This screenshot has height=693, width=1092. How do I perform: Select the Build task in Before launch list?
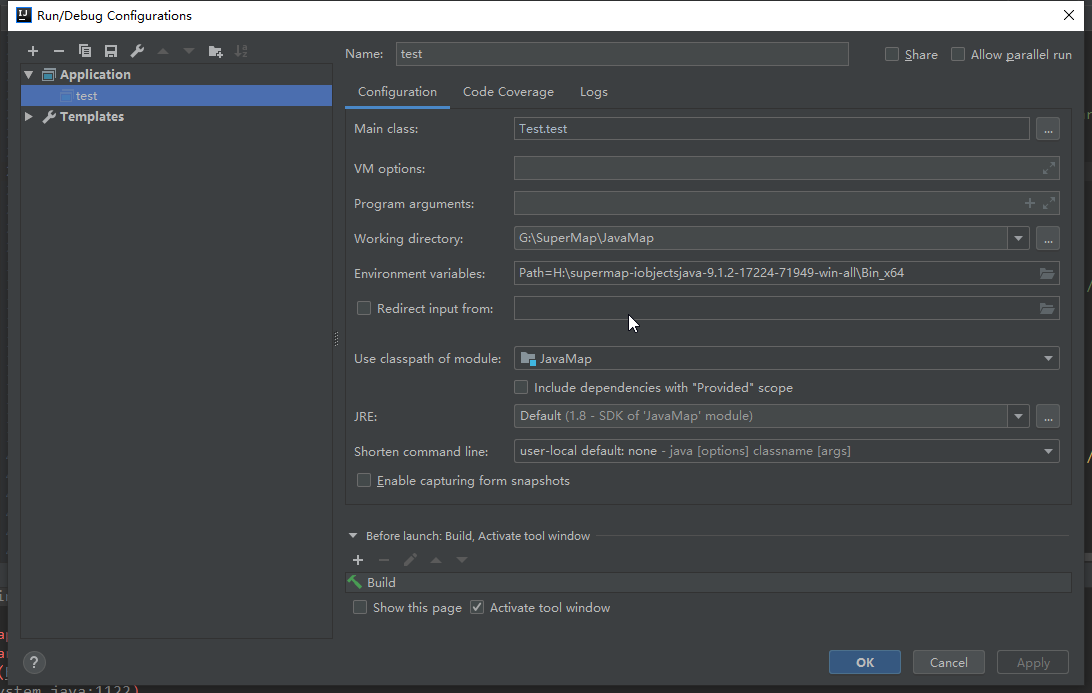(708, 582)
